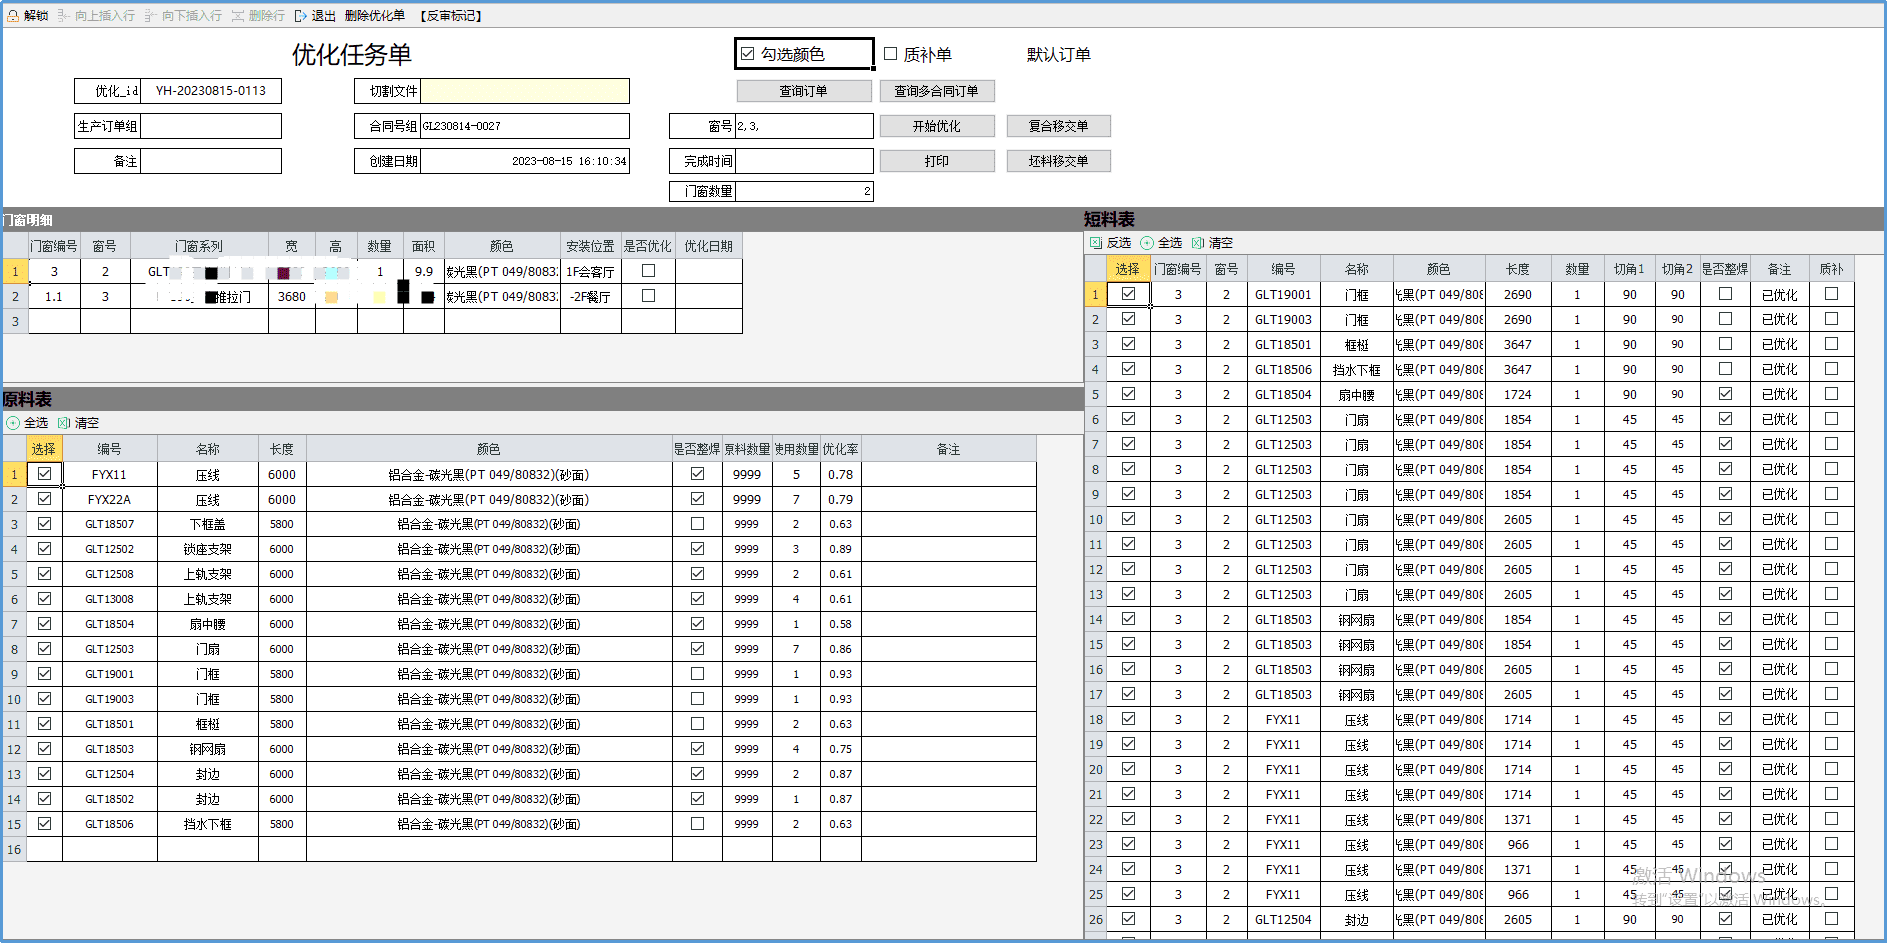Uncheck 选择 box for FYX11 in 原料表

click(x=45, y=474)
